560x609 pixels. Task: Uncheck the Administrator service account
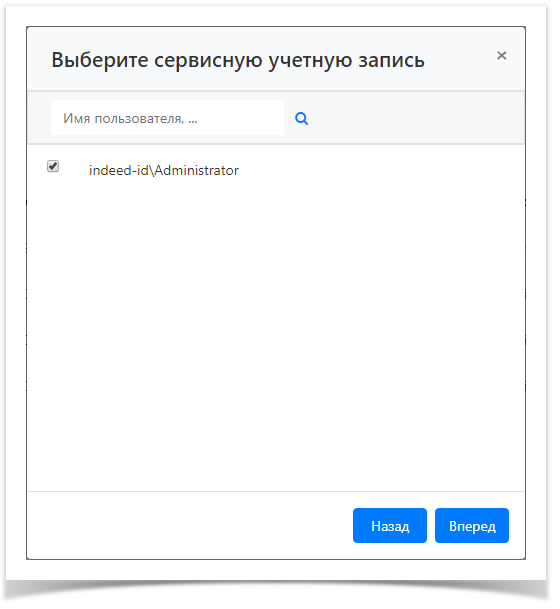click(53, 166)
